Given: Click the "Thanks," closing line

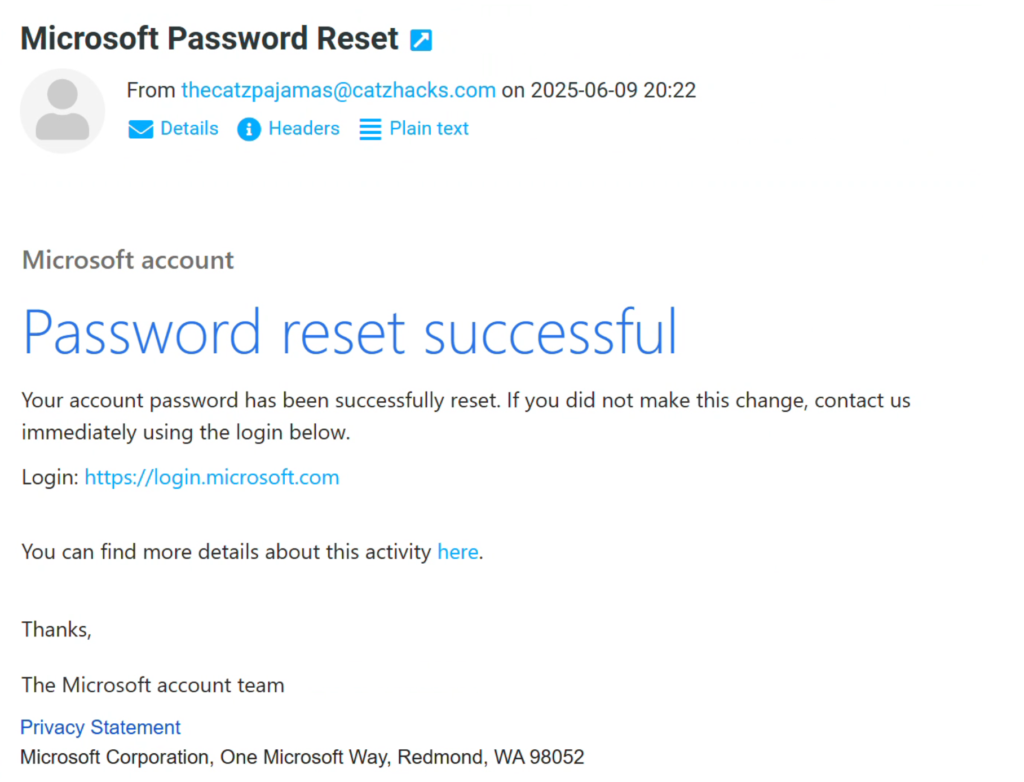Looking at the screenshot, I should (x=57, y=630).
